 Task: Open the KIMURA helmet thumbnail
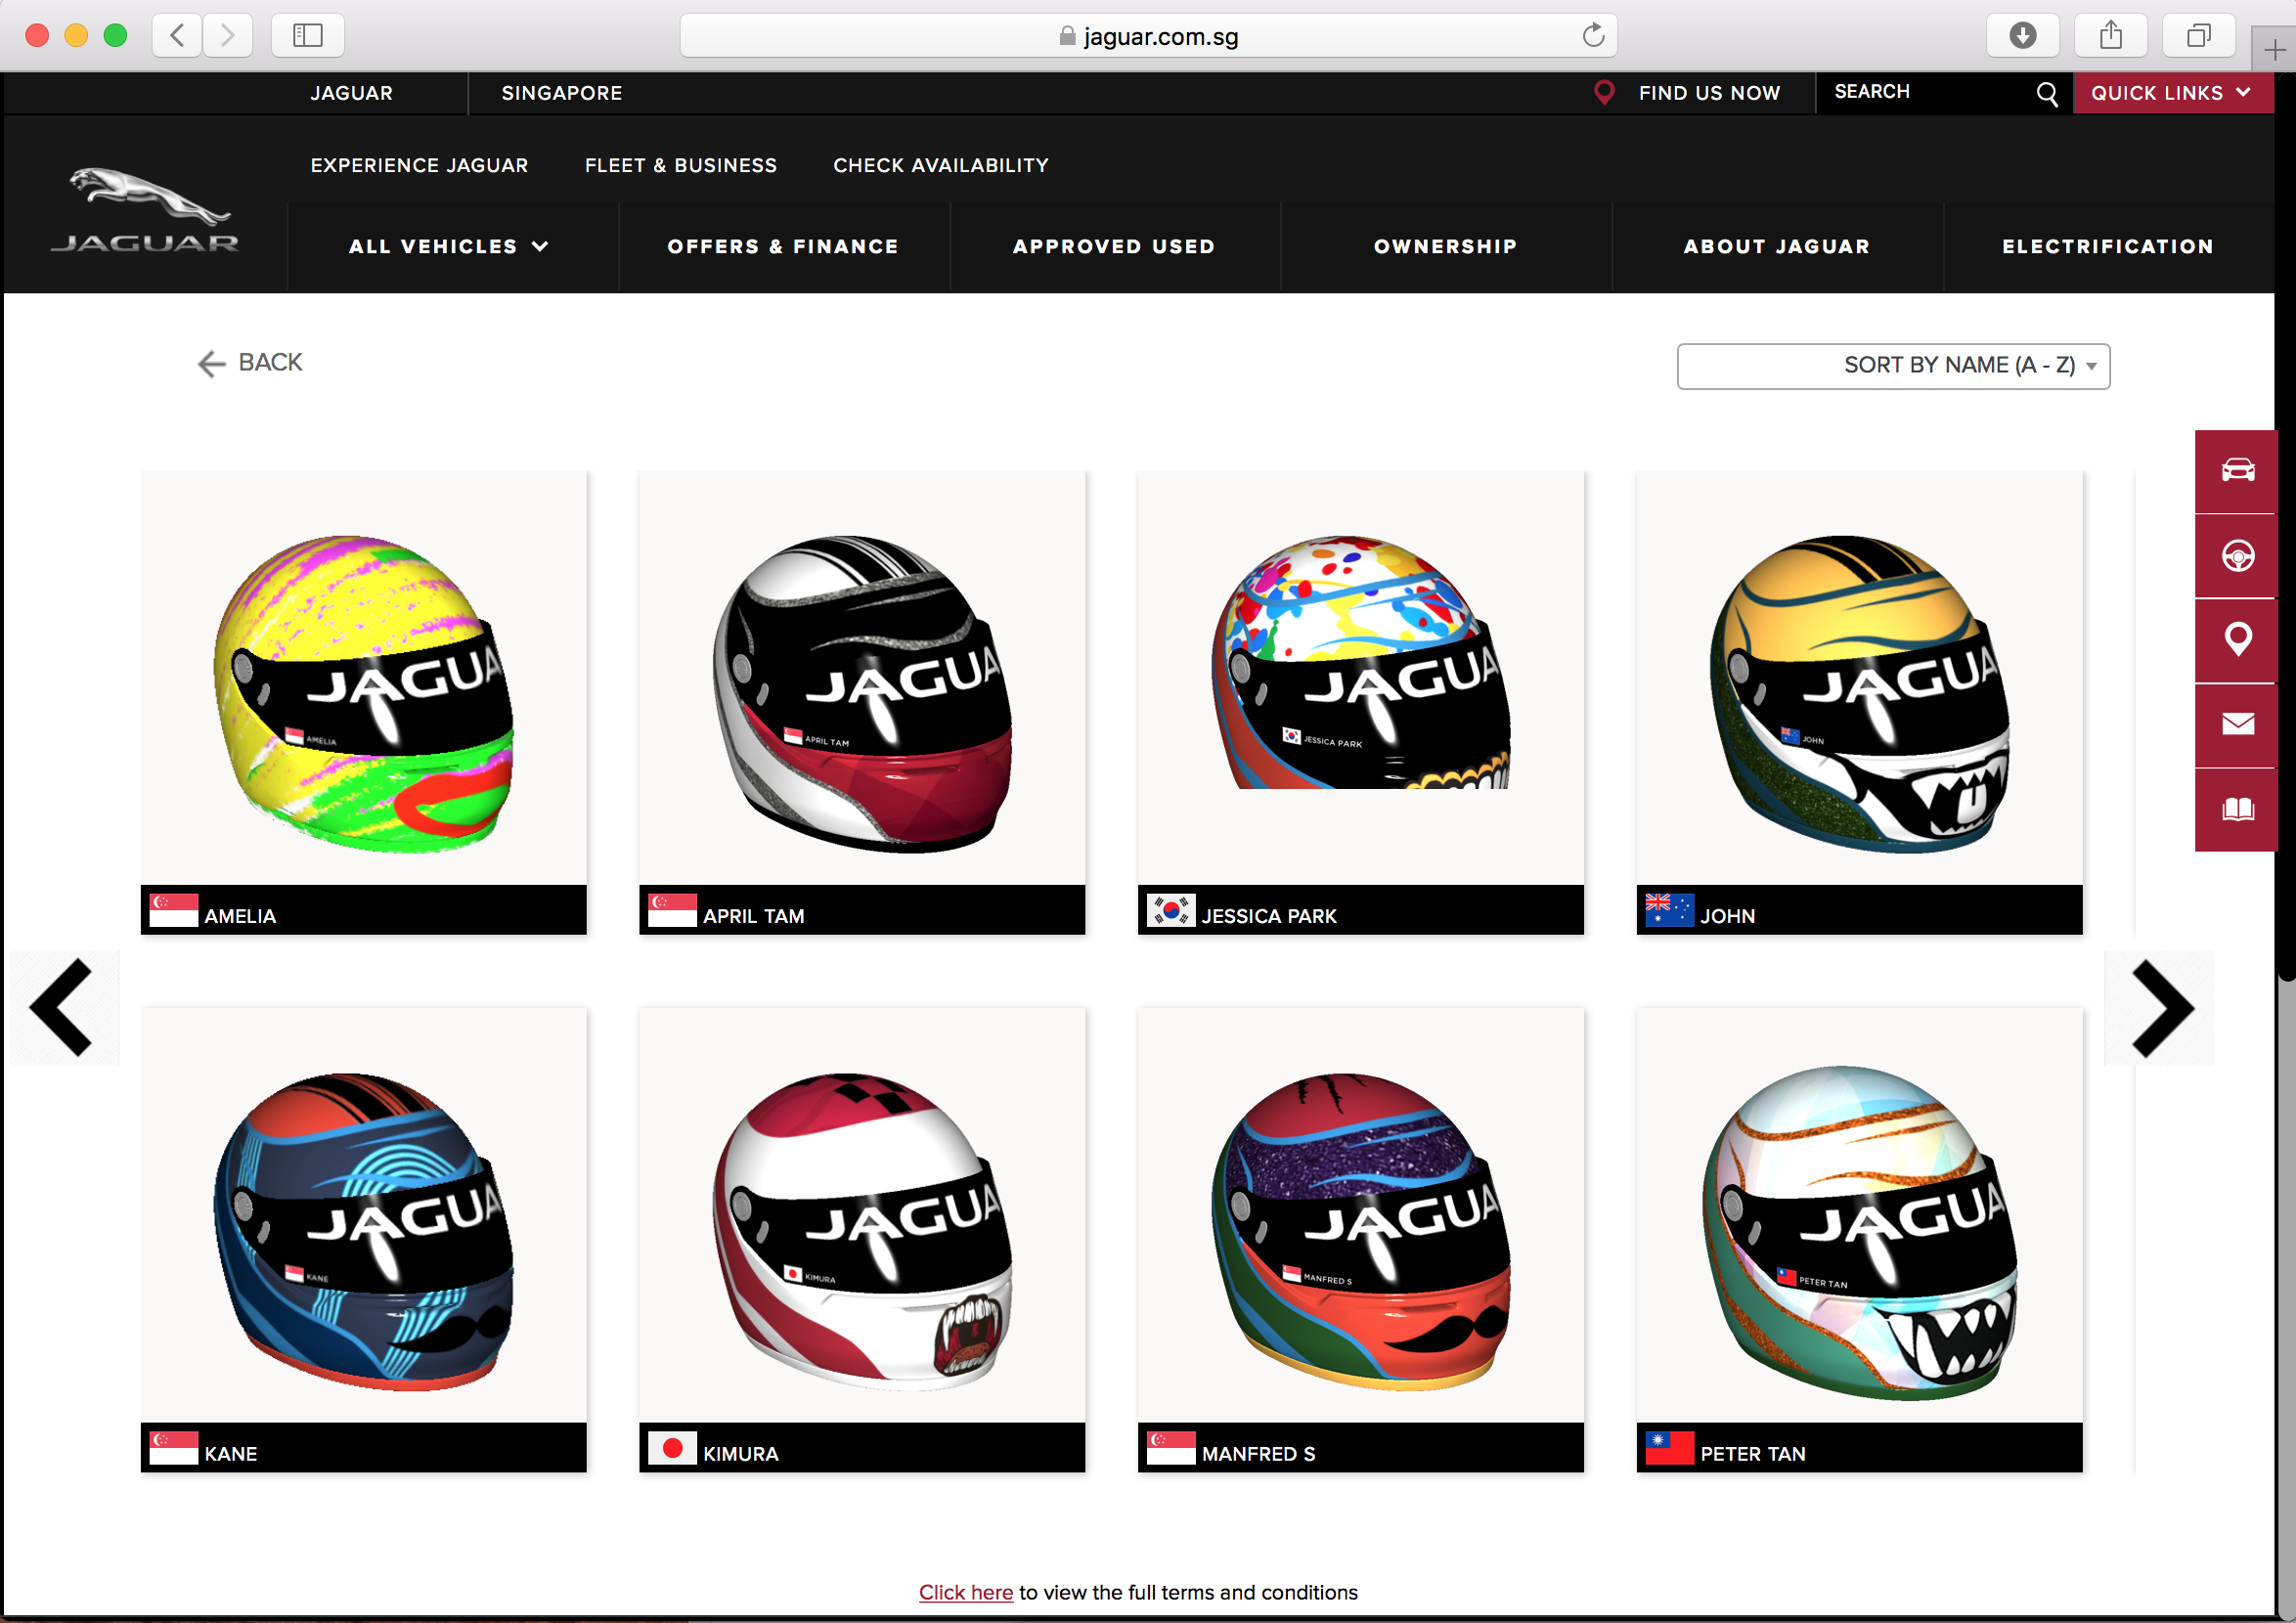click(862, 1215)
